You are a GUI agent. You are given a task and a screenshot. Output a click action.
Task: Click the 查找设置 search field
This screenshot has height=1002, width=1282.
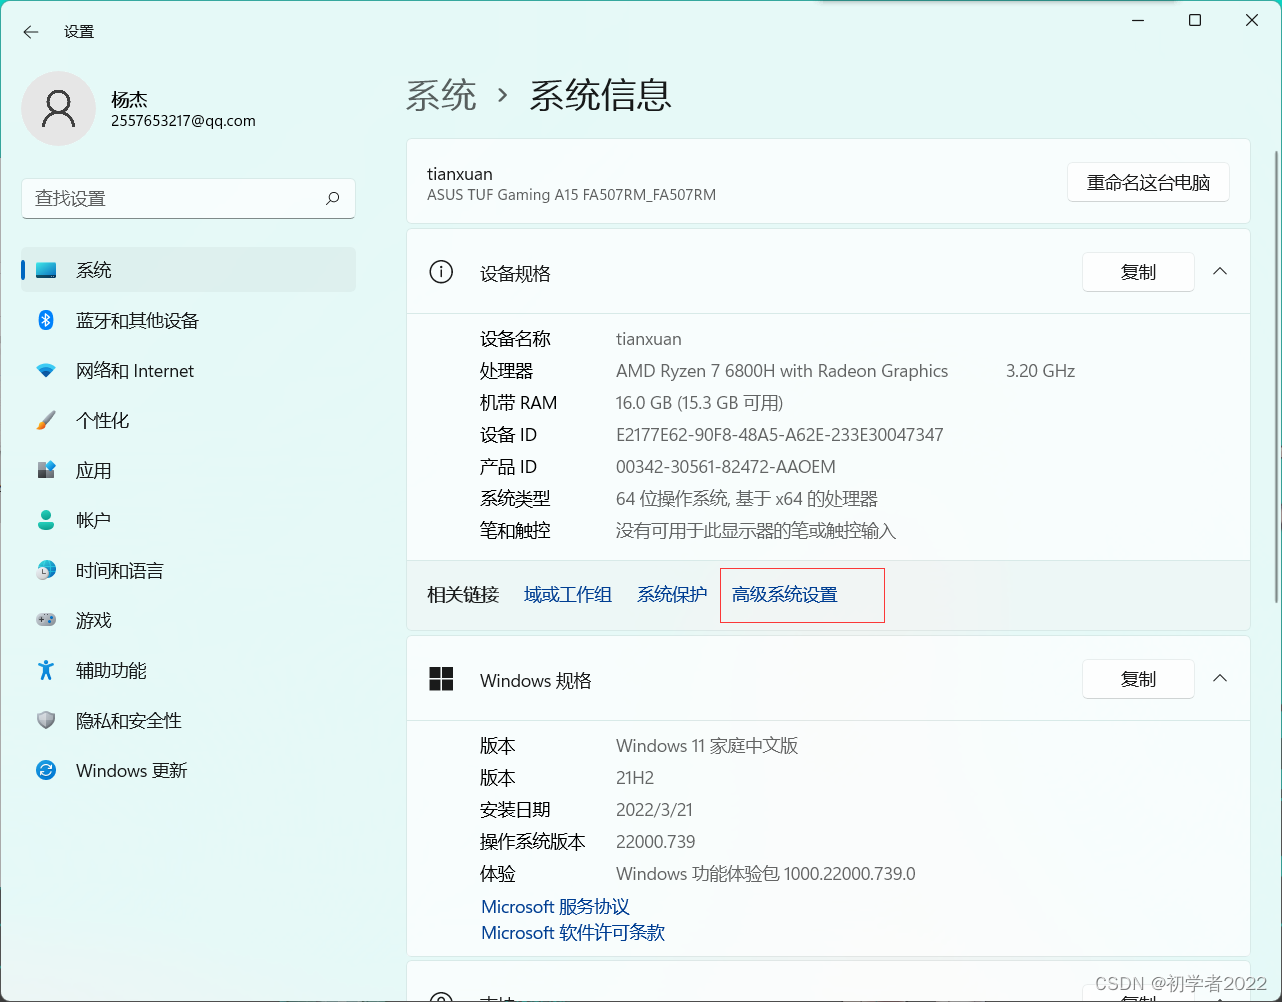coord(188,198)
